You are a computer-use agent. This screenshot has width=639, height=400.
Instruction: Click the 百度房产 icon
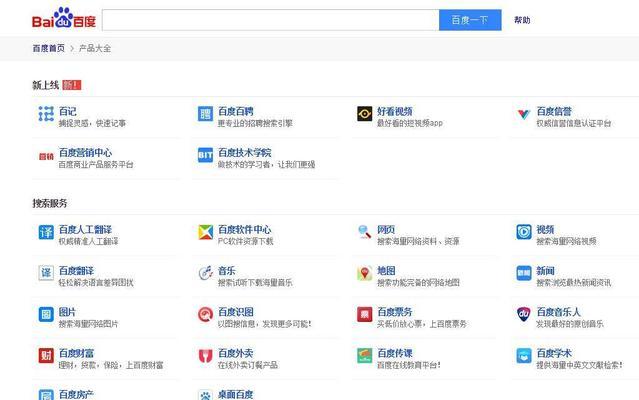coord(46,395)
